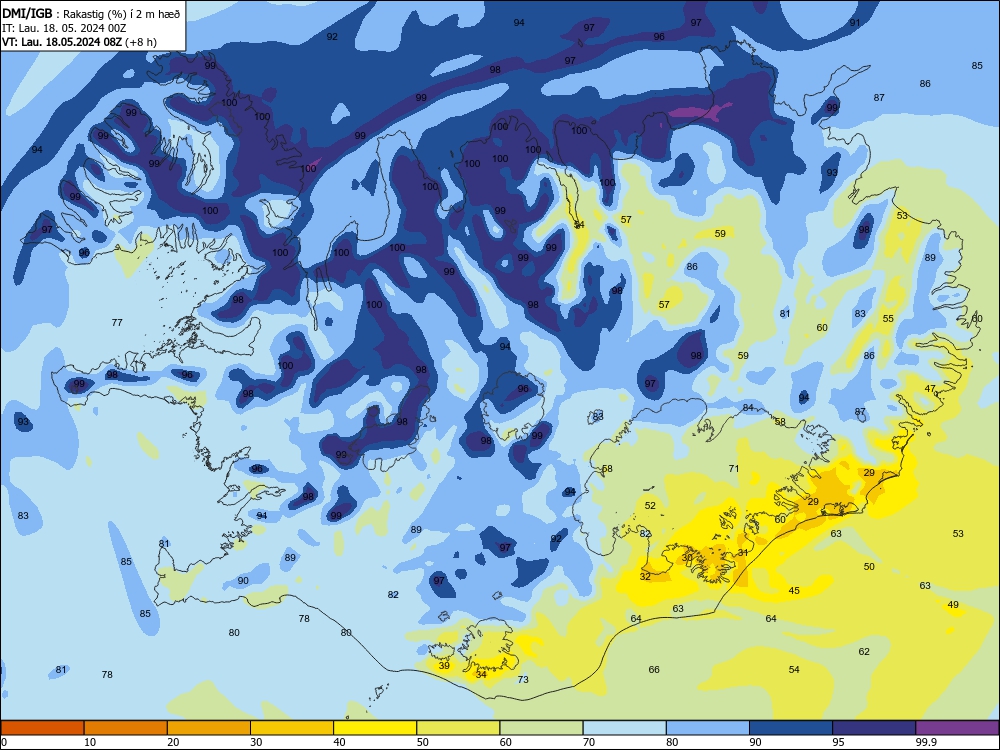Pick the 20–30 legend color block
The width and height of the screenshot is (1000, 750).
[209, 728]
